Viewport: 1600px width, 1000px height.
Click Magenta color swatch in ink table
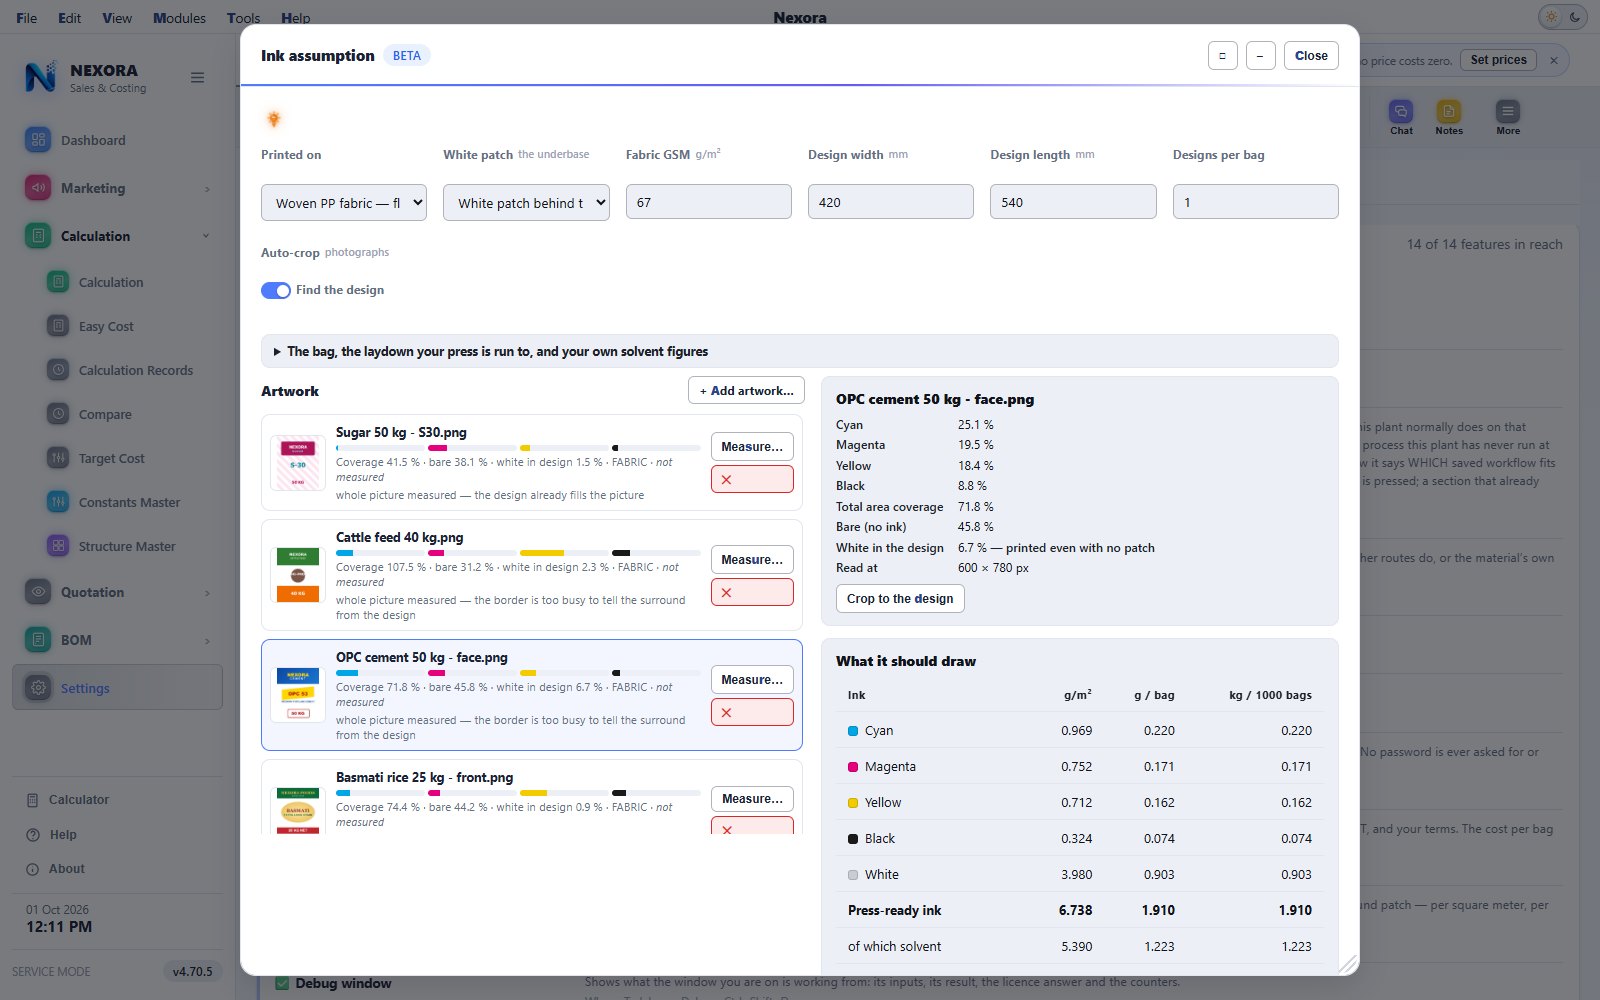pos(853,767)
